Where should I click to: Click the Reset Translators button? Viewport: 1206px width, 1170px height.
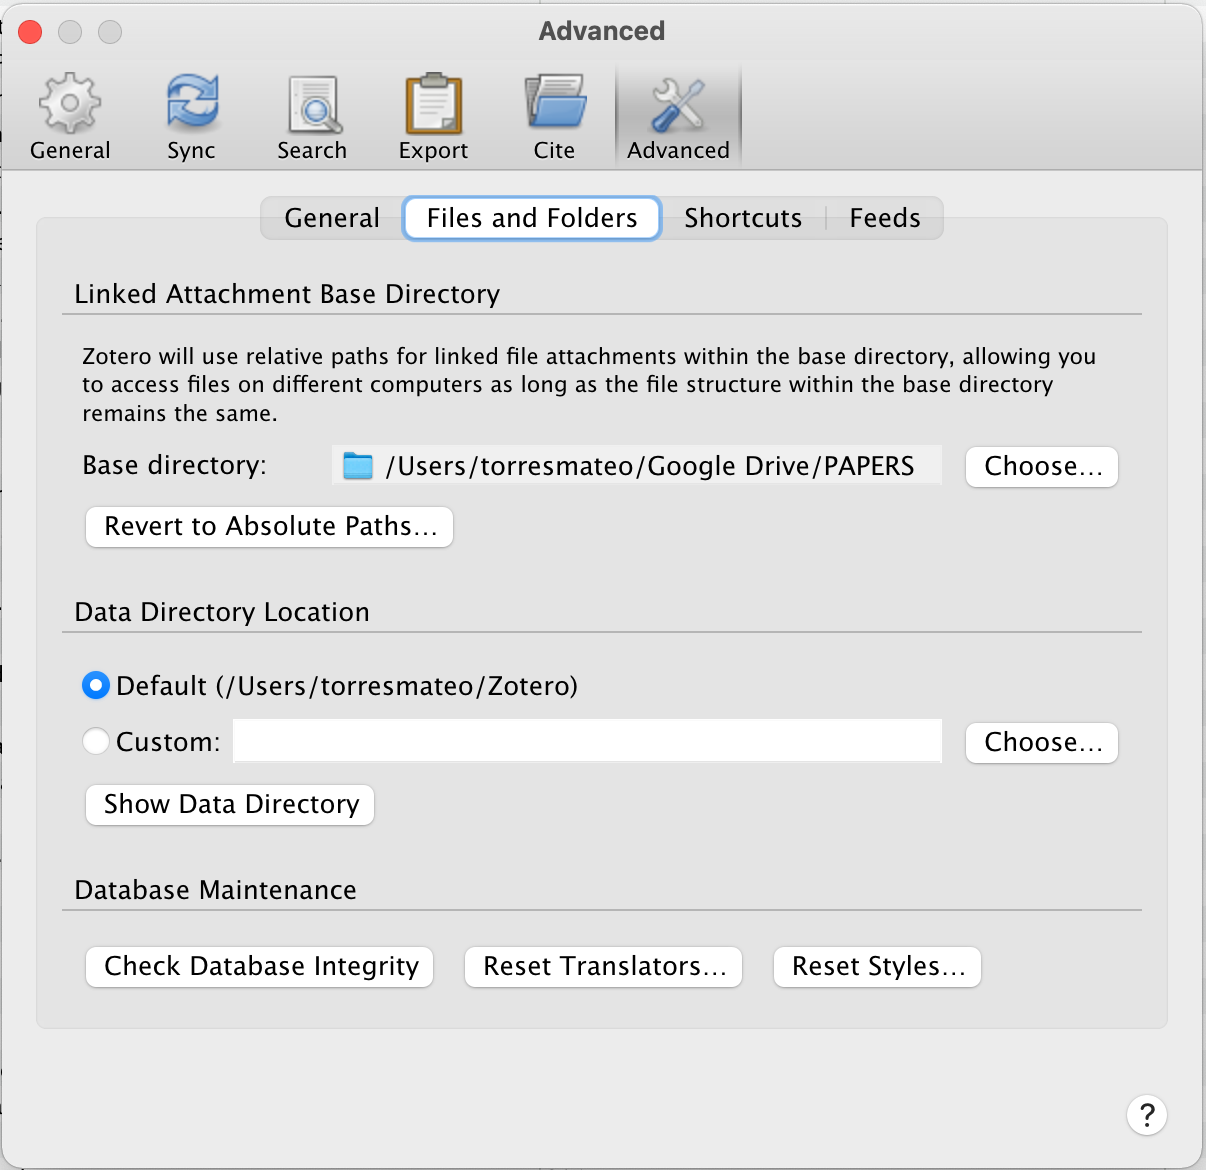[x=603, y=967]
